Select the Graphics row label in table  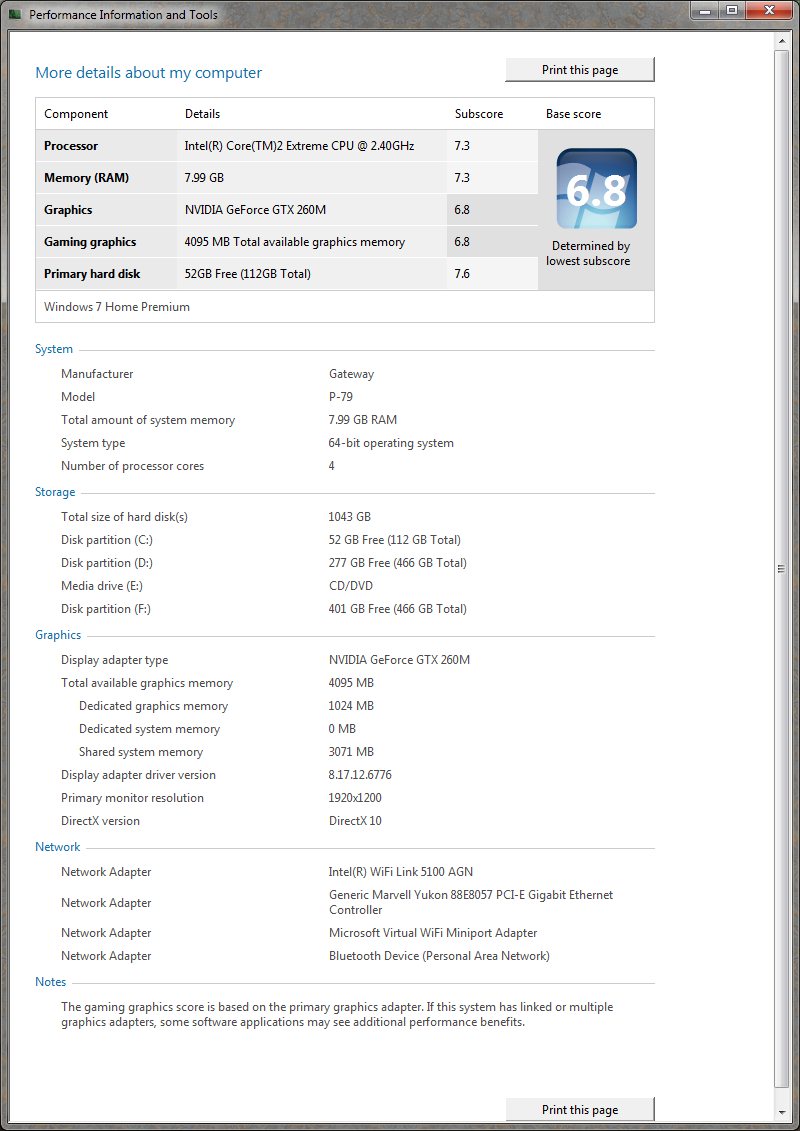(x=68, y=210)
